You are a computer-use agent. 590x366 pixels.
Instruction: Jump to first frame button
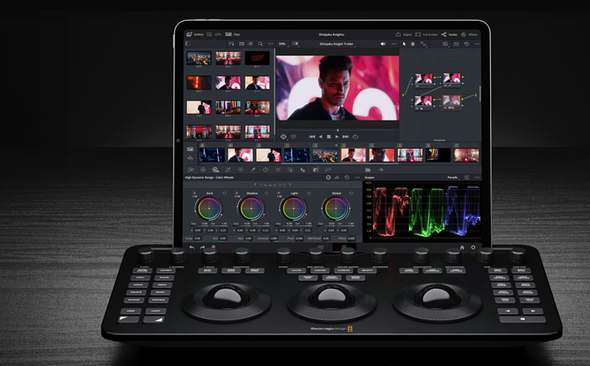[x=312, y=137]
